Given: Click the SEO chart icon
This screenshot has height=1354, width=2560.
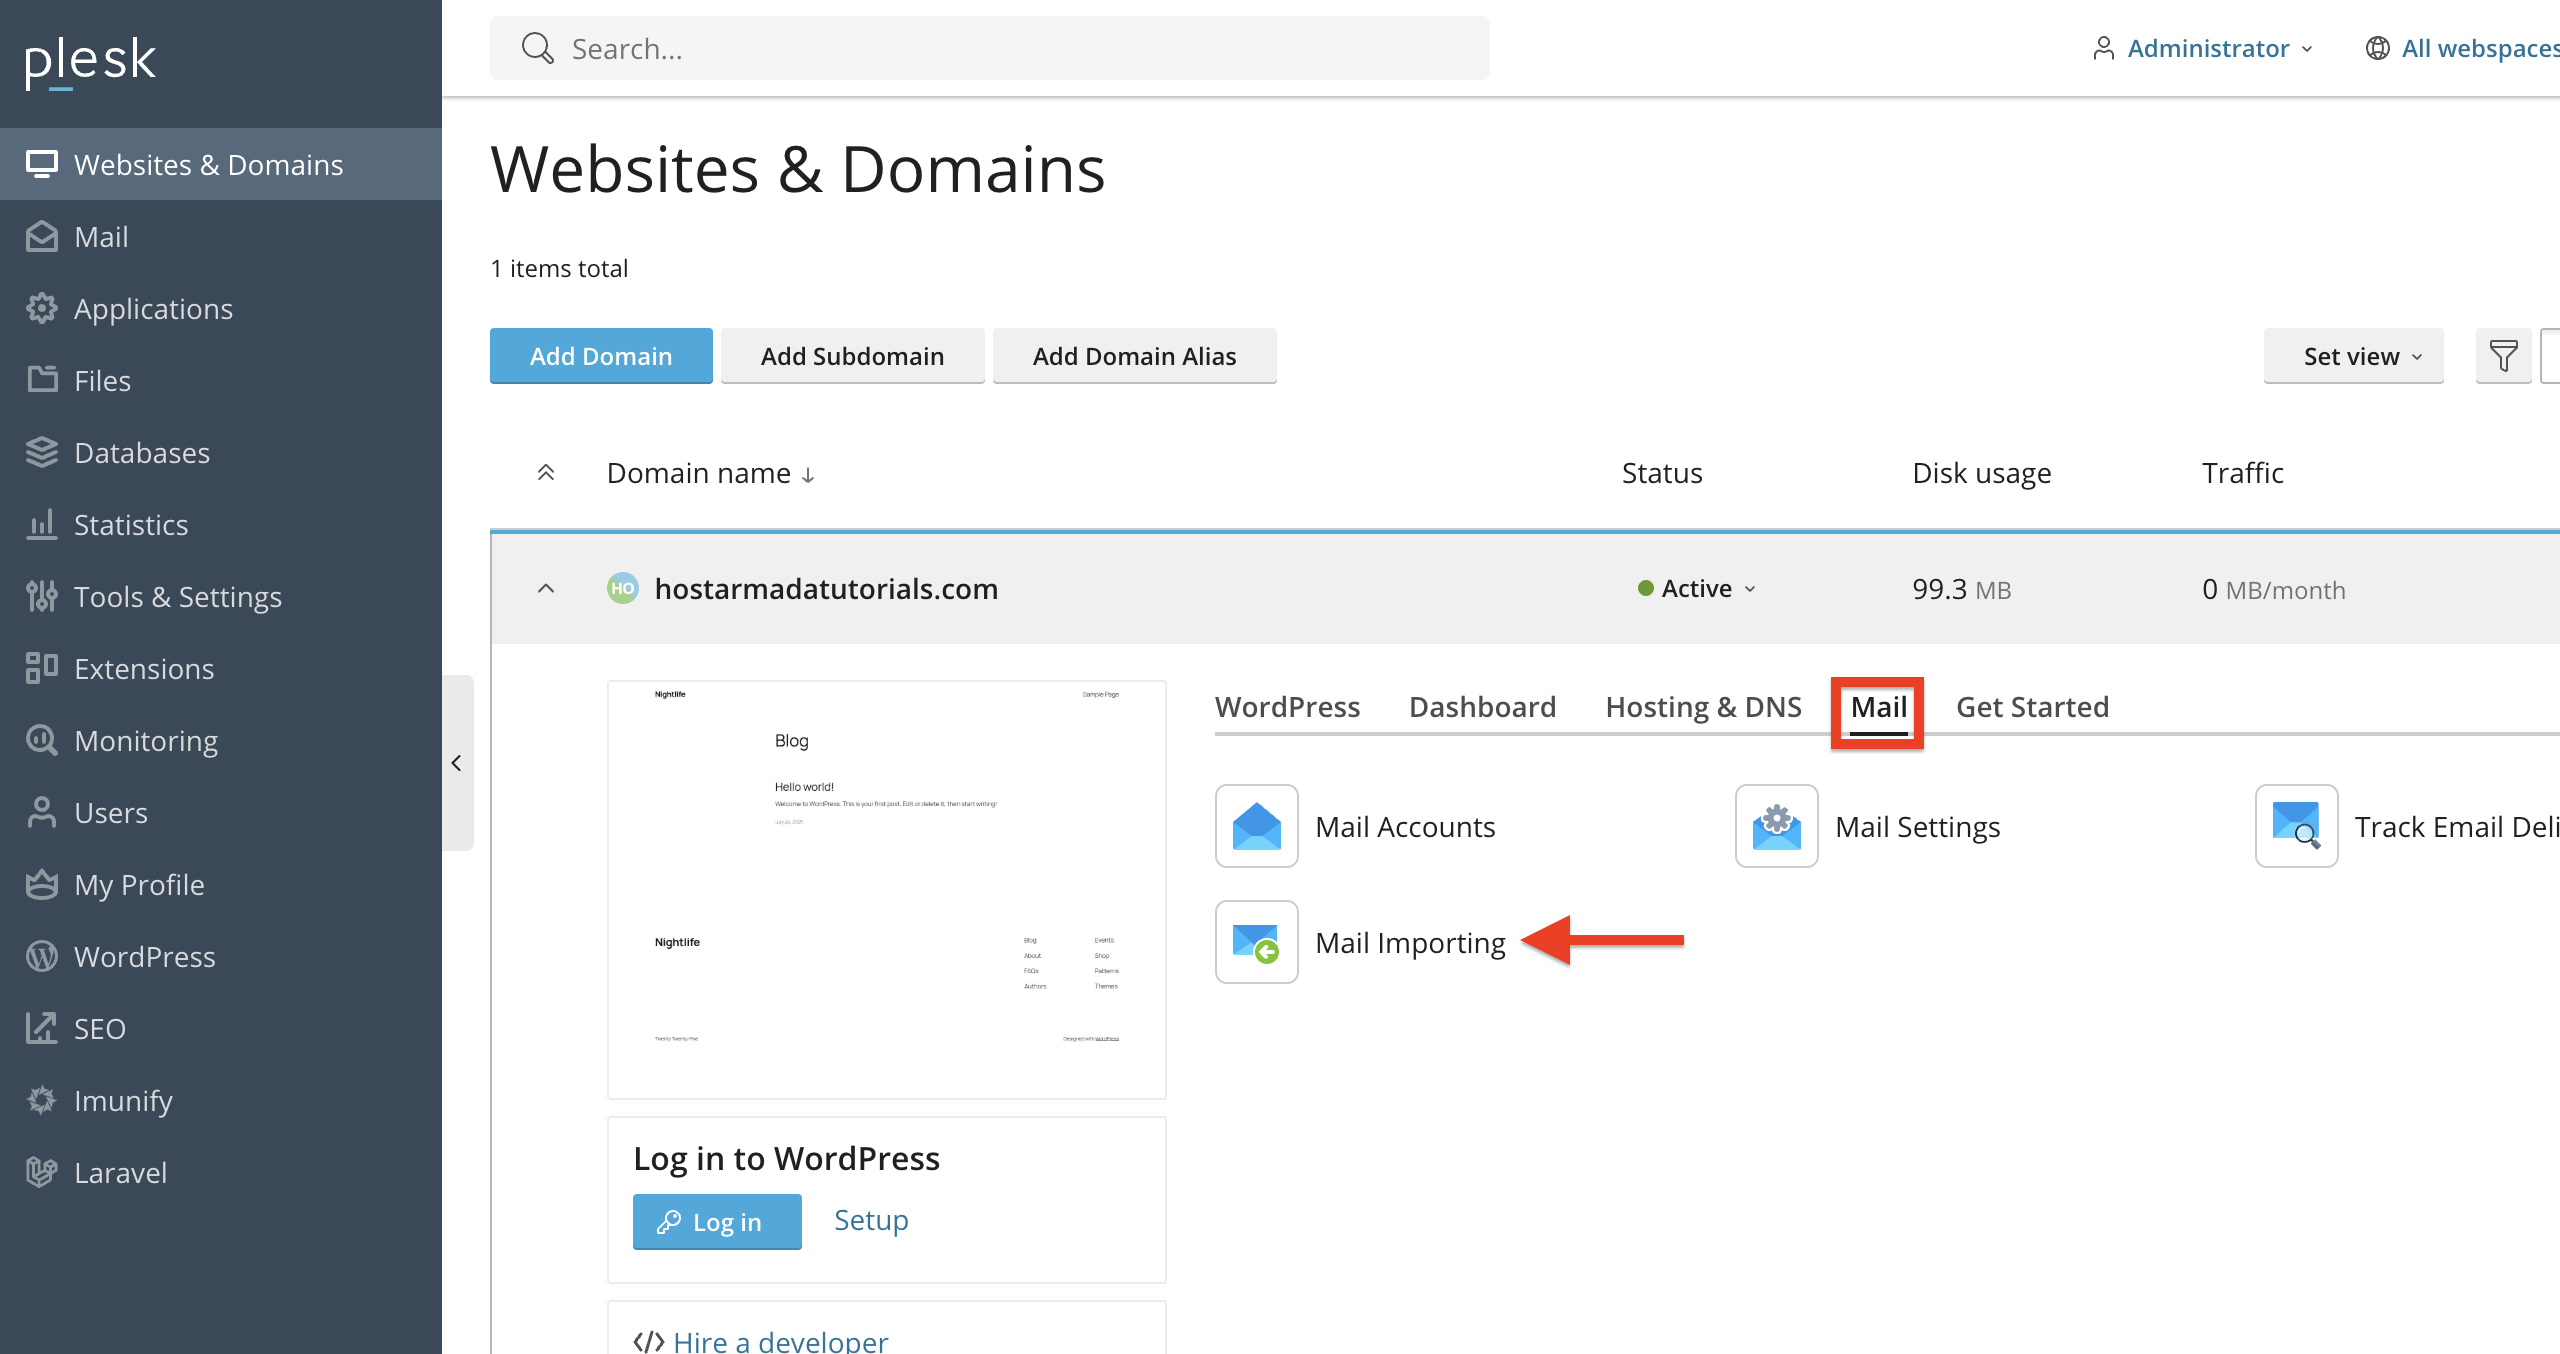Looking at the screenshot, I should point(41,1028).
